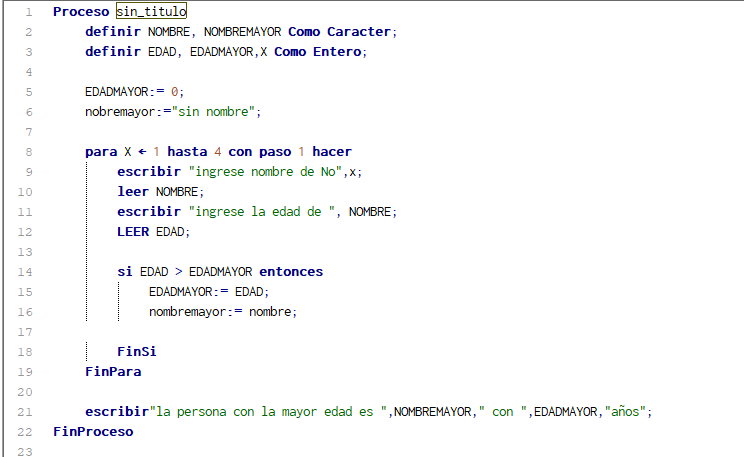Click the "Proceso" keyword on line 1
The width and height of the screenshot is (744, 457).
pyautogui.click(x=81, y=11)
